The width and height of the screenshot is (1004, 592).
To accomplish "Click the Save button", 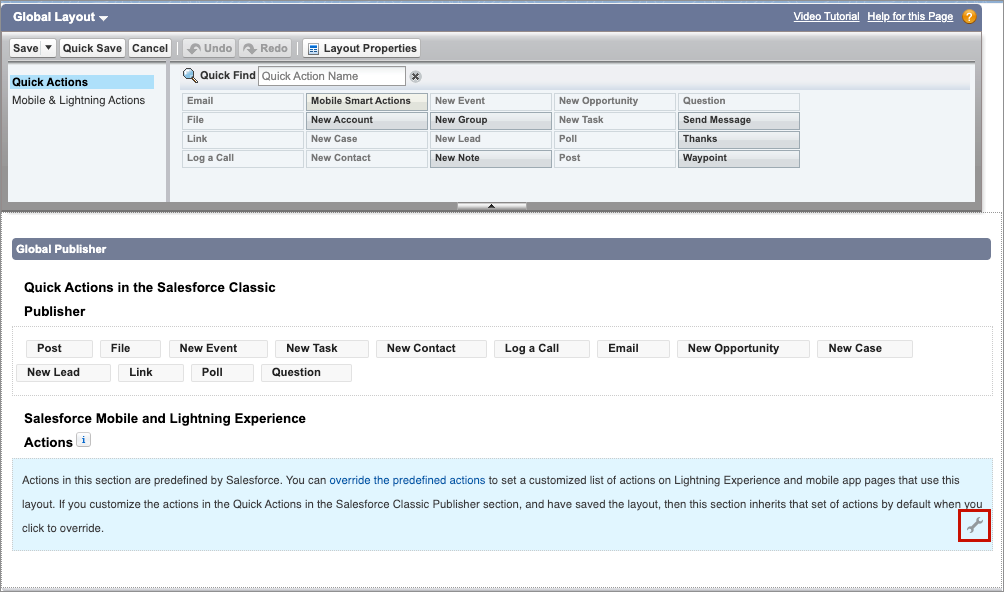I will point(26,48).
